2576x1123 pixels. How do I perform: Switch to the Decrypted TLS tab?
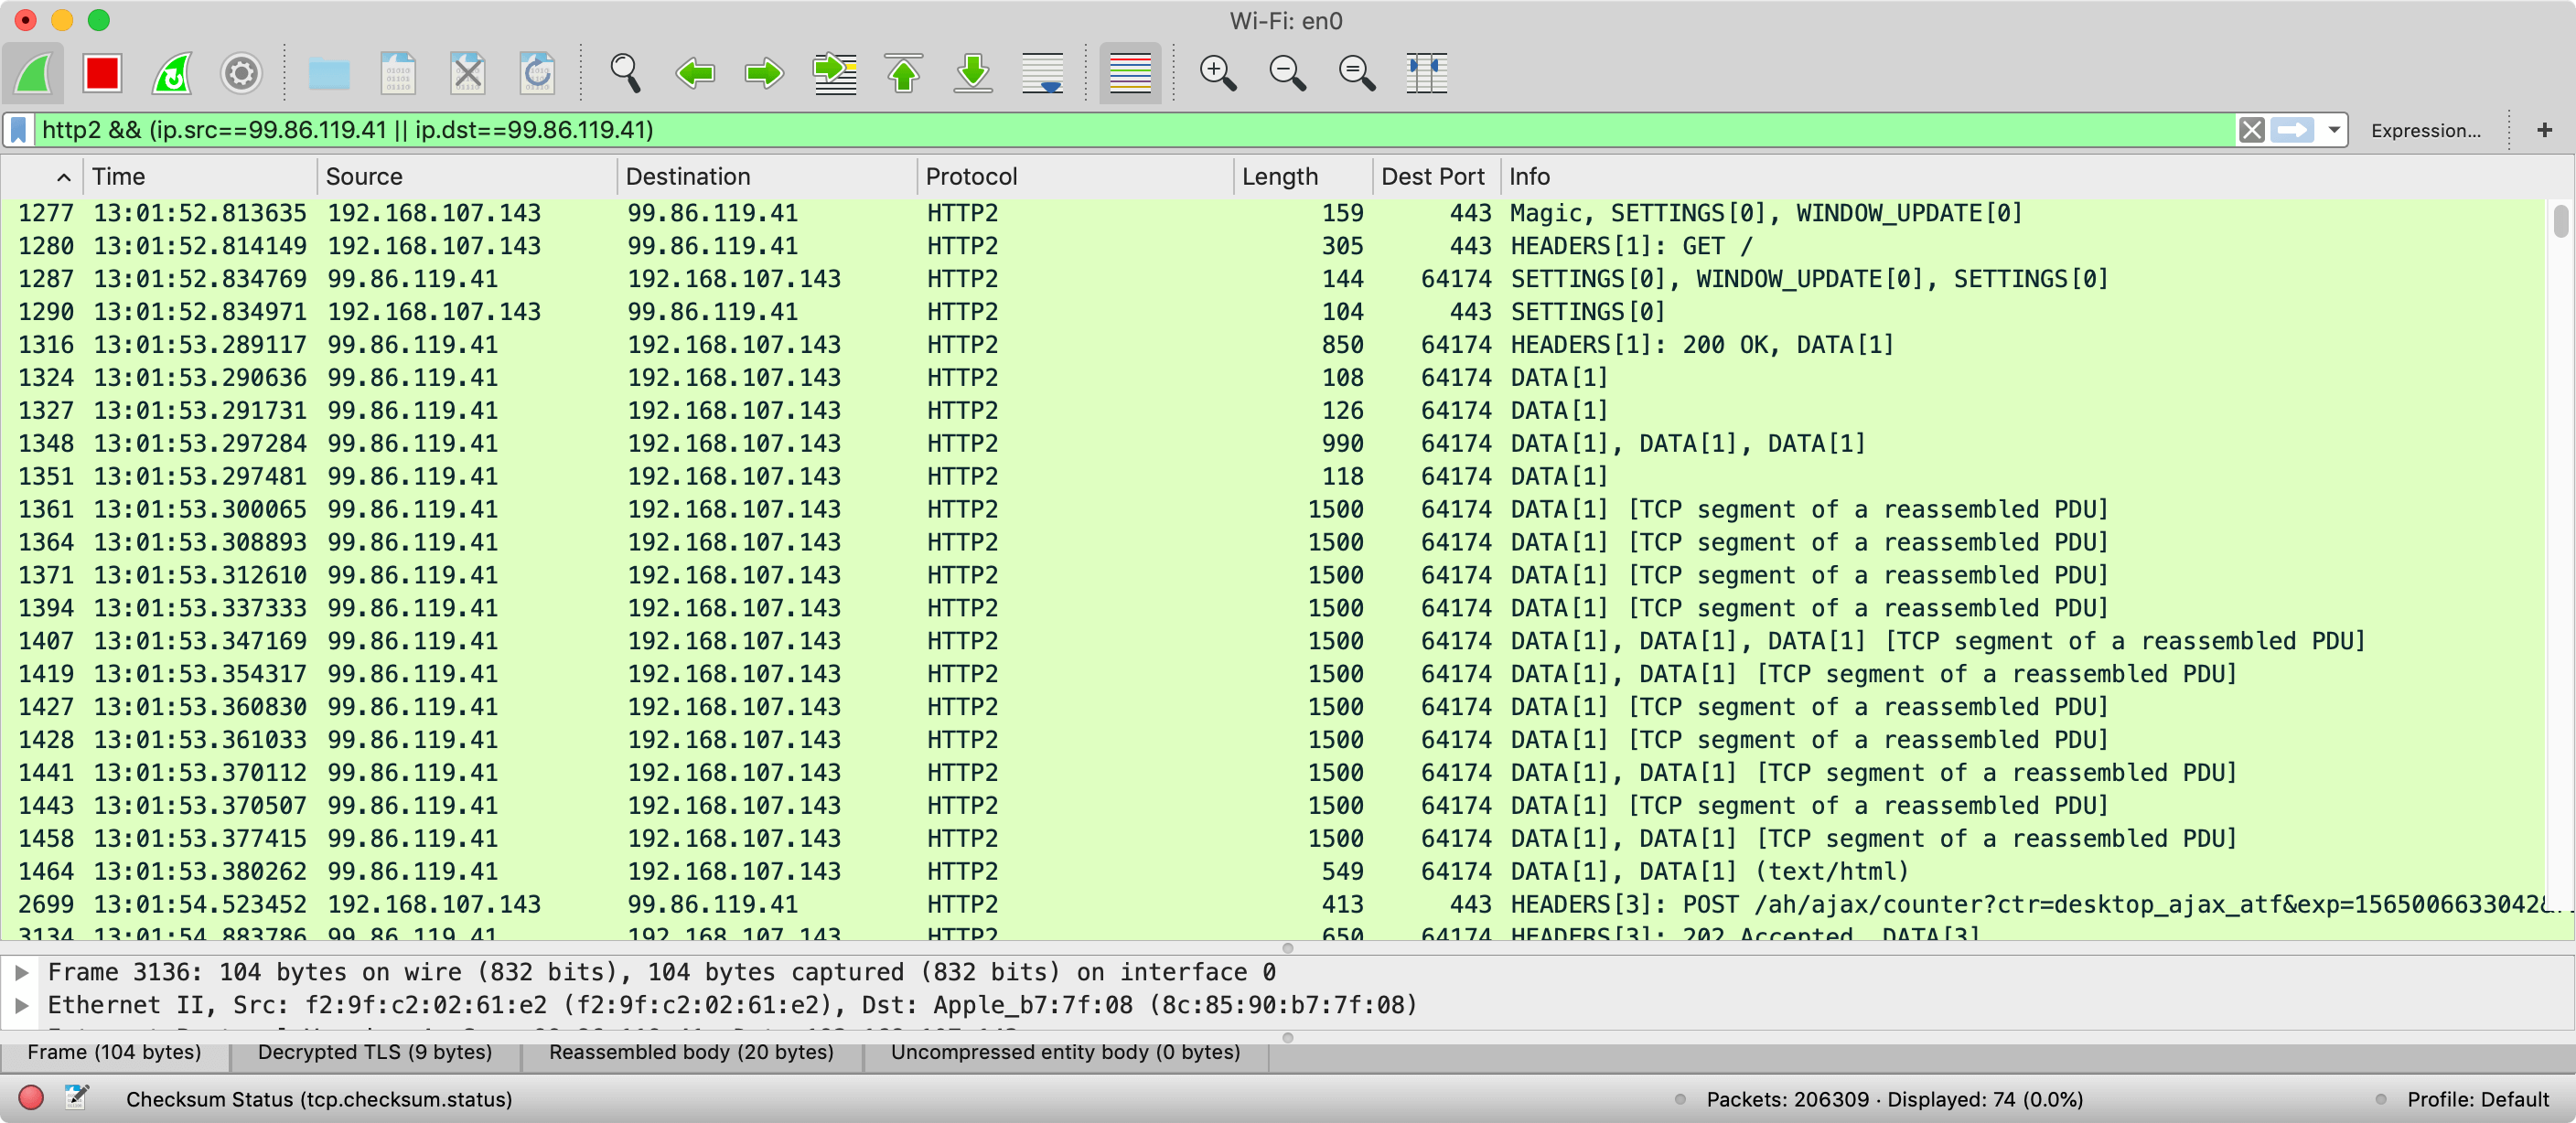[x=374, y=1052]
